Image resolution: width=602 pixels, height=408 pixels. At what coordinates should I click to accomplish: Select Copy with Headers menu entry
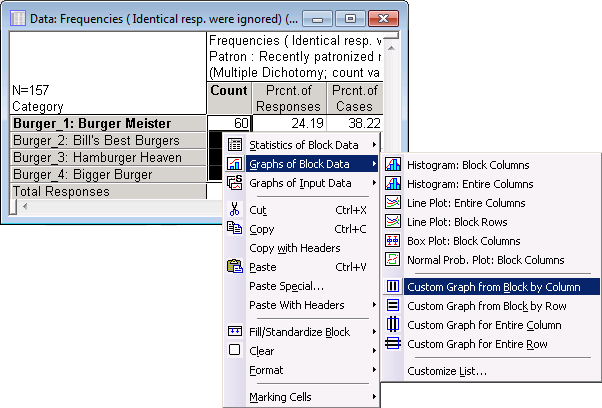click(x=294, y=248)
